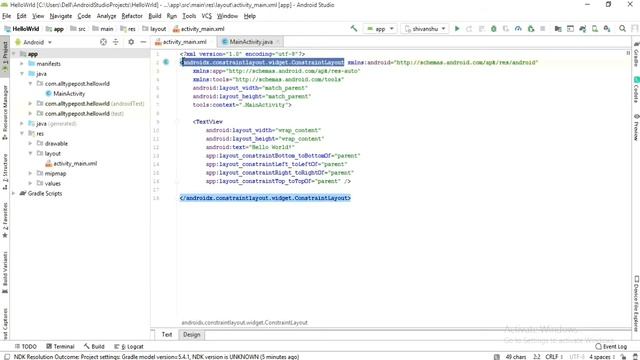This screenshot has width=640, height=360.
Task: Open the File menu
Action: tap(7, 16)
